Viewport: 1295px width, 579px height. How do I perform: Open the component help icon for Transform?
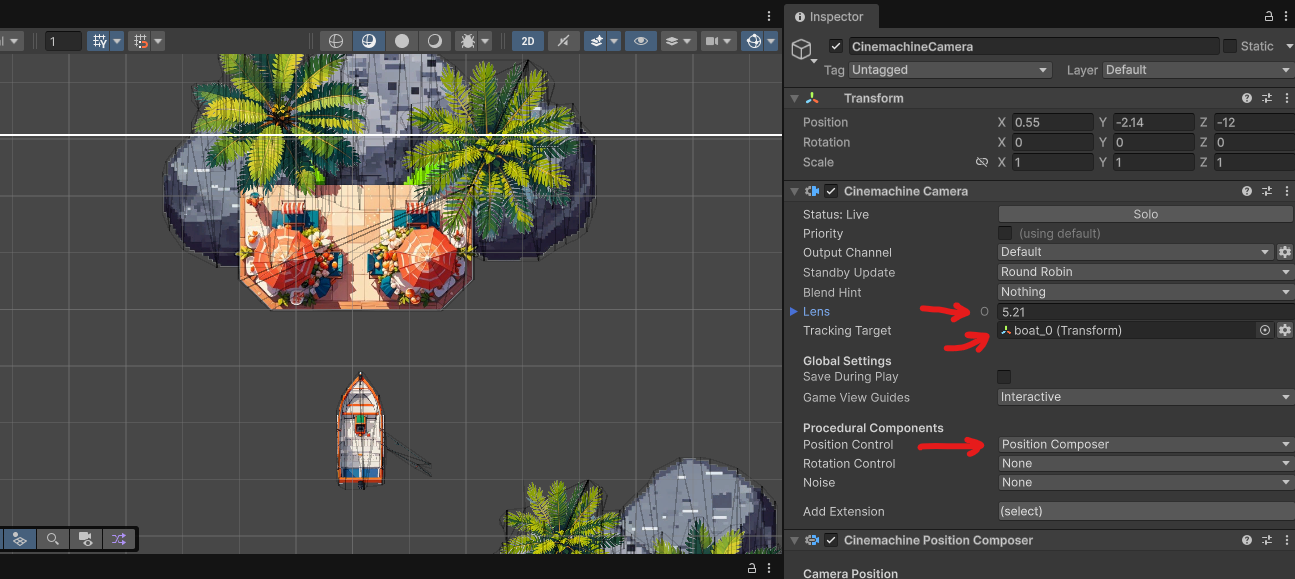(x=1246, y=98)
